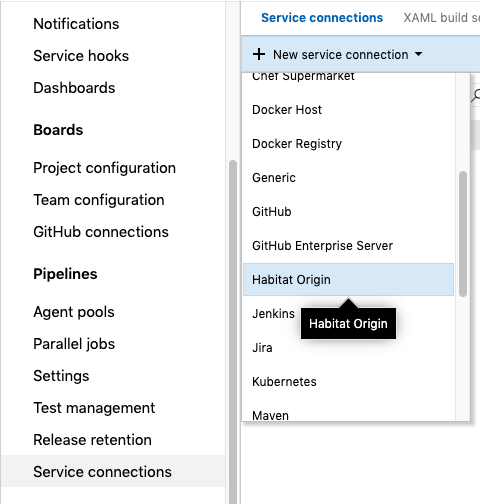Click the left sidebar scrollbar

(233, 332)
